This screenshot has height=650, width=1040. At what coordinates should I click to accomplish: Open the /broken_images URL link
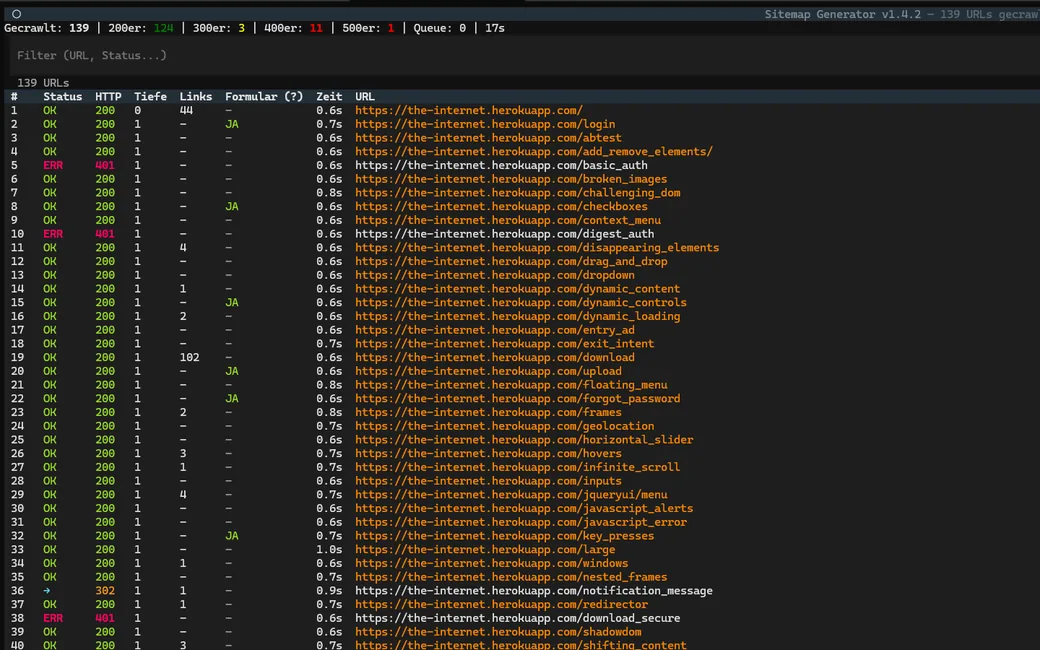(x=511, y=179)
